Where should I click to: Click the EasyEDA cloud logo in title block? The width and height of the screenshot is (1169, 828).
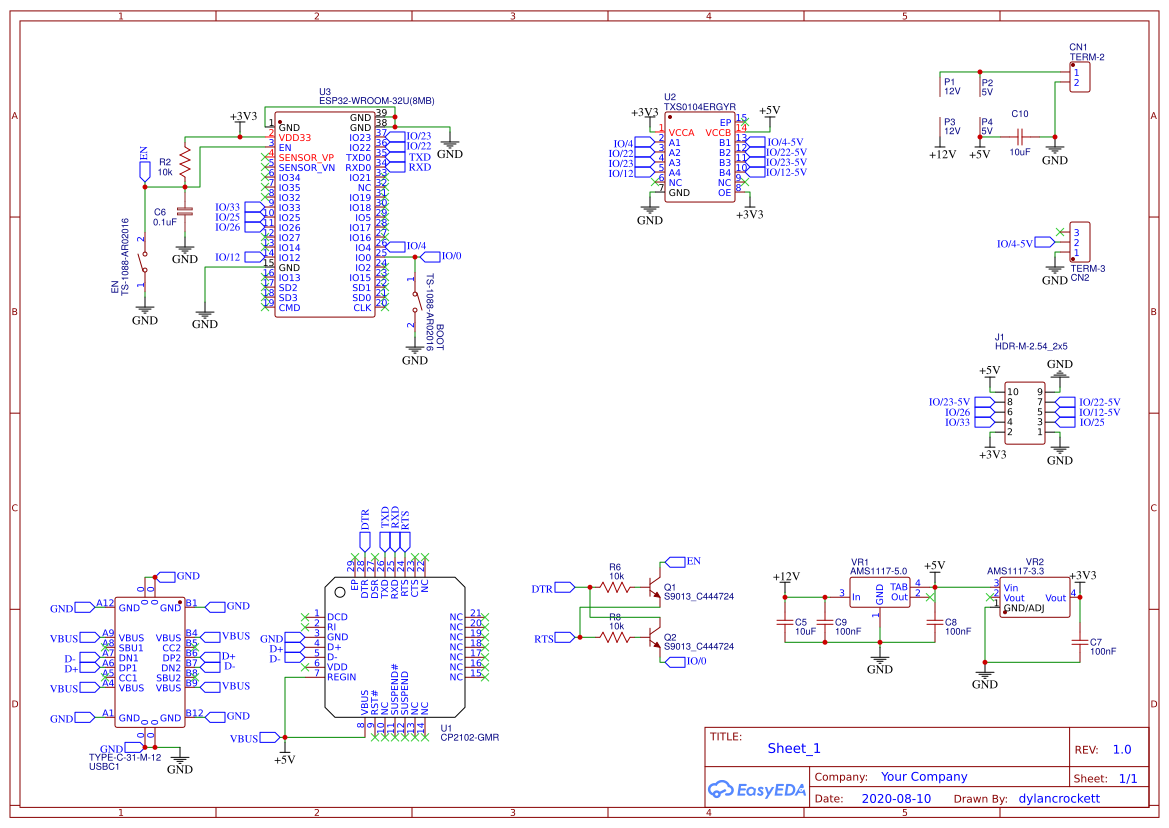click(723, 790)
